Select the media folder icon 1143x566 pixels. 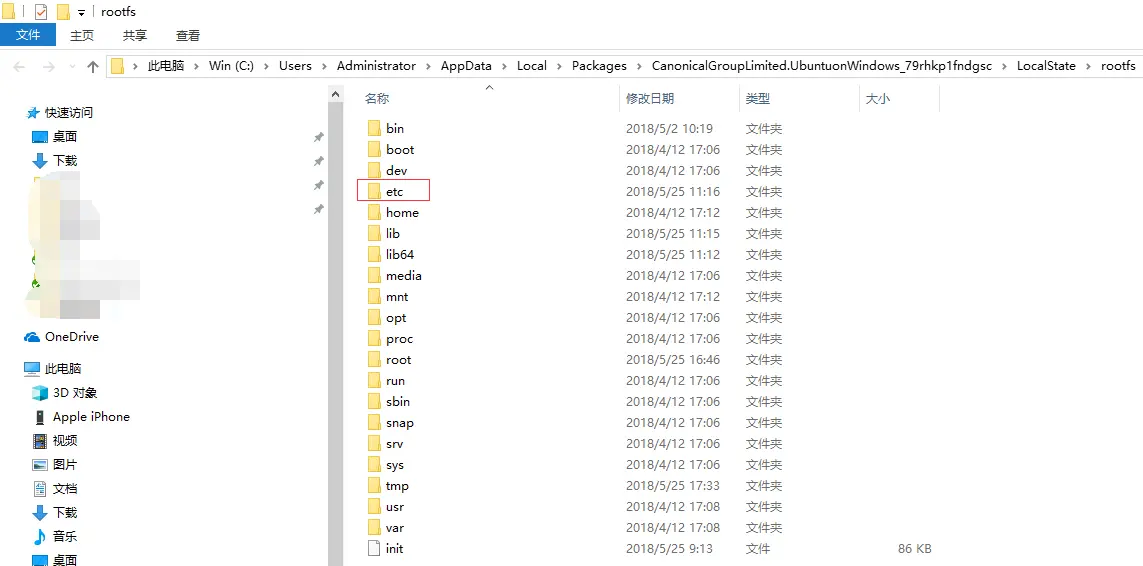(374, 276)
